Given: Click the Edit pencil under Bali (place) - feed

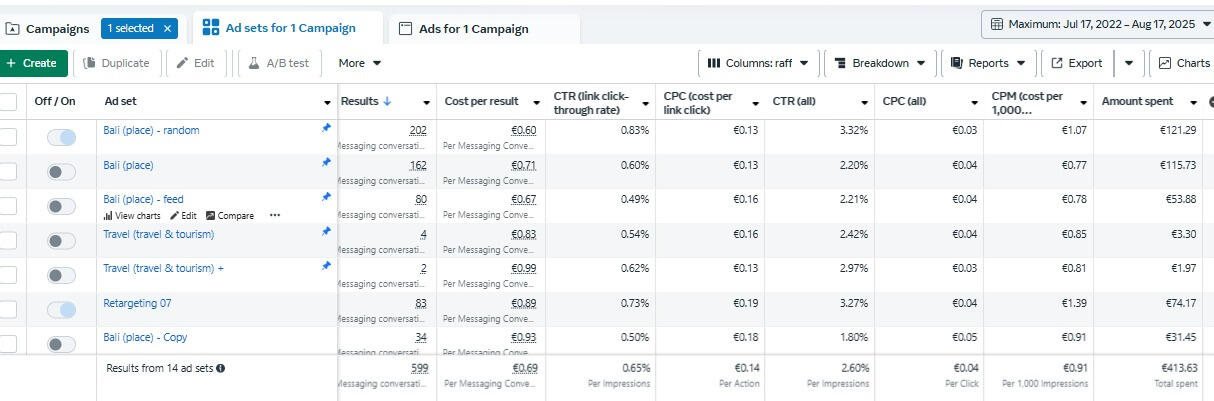Looking at the screenshot, I should point(175,216).
